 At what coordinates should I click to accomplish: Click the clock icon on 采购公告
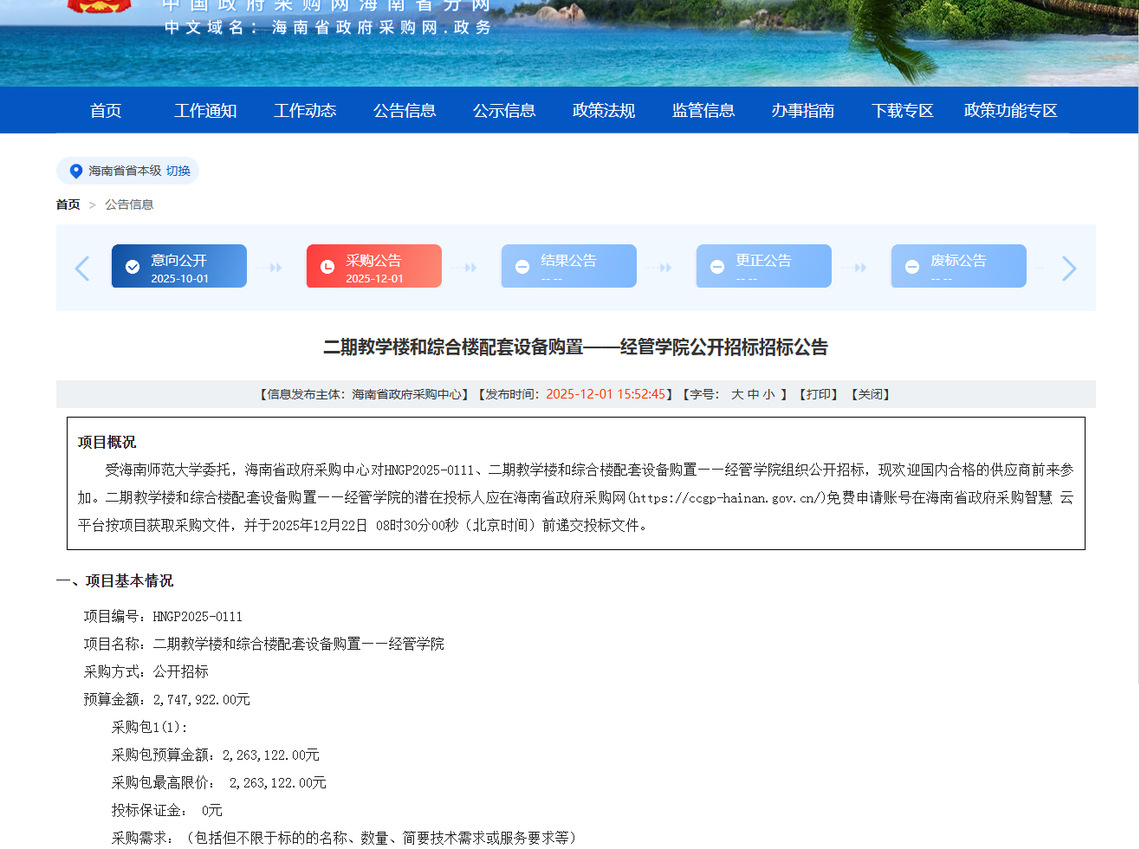(x=327, y=267)
